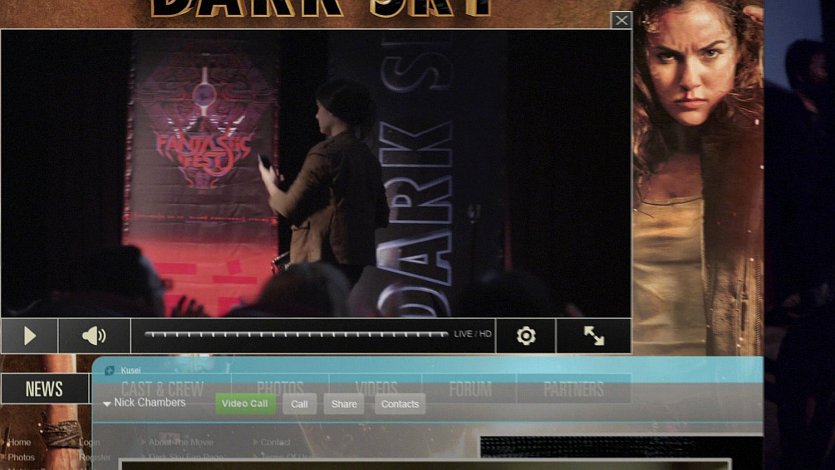This screenshot has height=470, width=835.
Task: Click the Kusei app icon in title bar
Action: pos(110,370)
